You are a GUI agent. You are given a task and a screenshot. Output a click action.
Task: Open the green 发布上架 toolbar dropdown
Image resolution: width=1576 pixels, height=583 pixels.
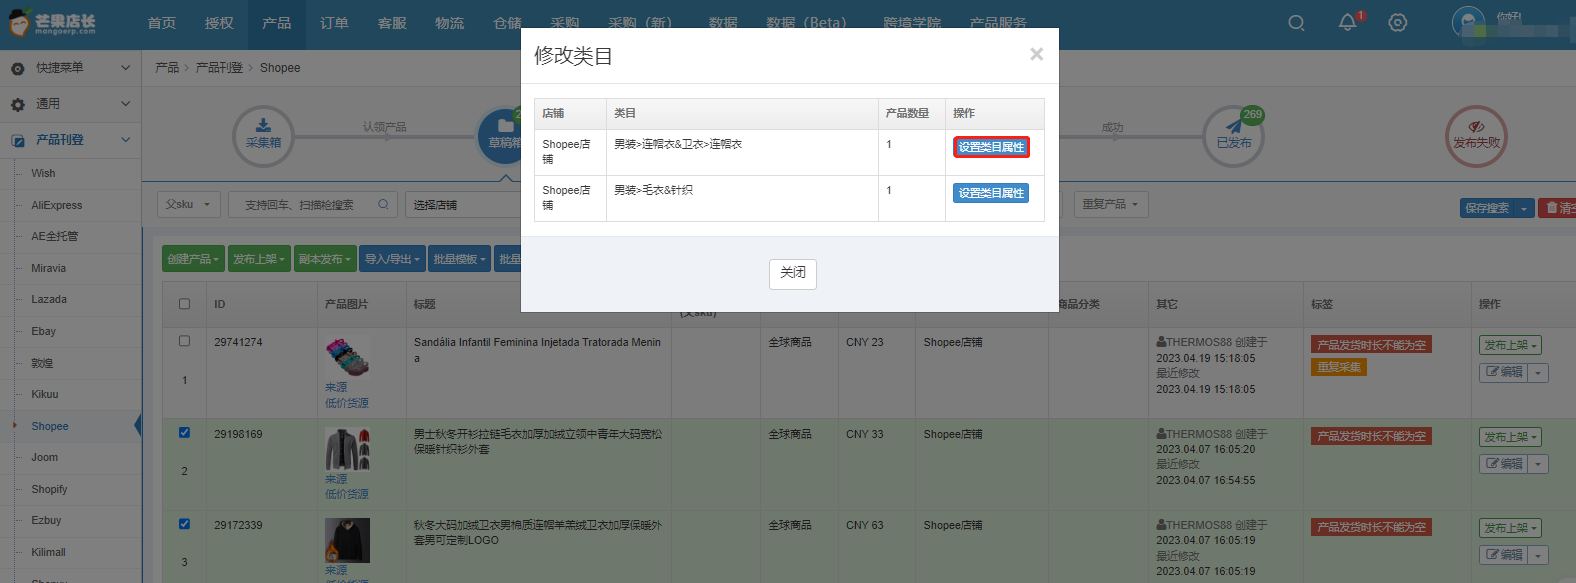[259, 259]
